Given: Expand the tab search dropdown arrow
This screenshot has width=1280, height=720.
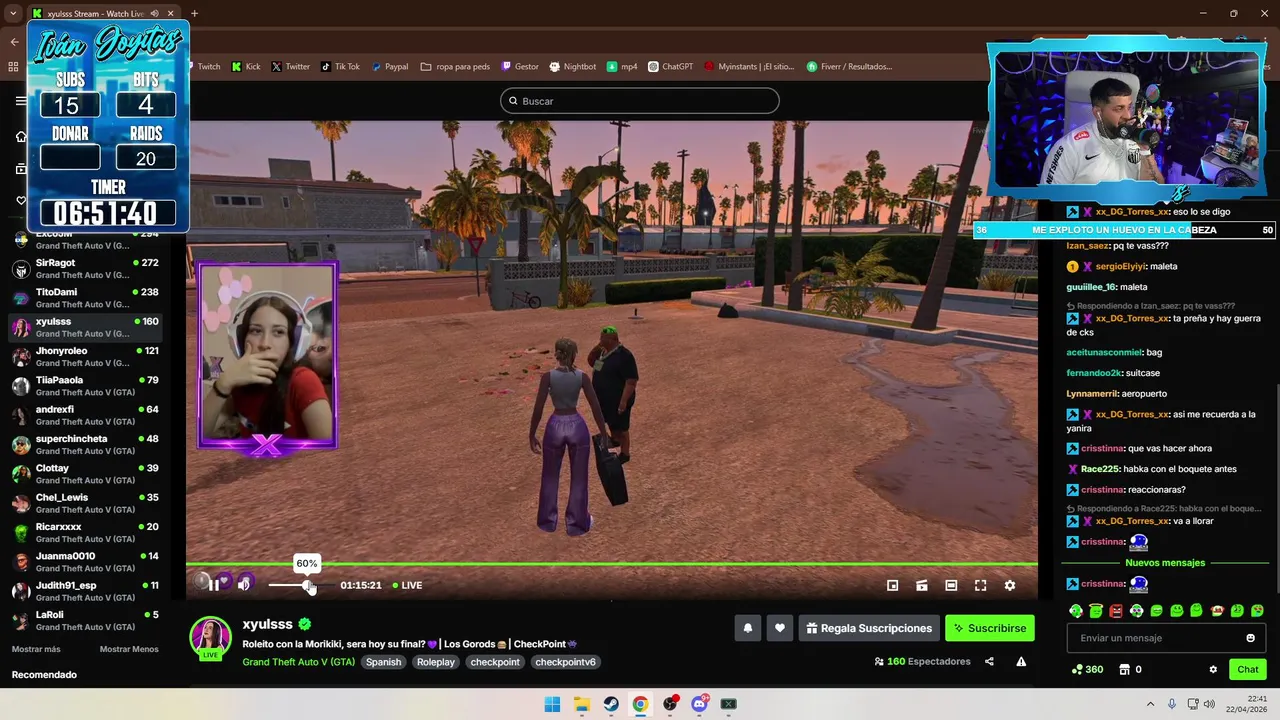Looking at the screenshot, I should (x=13, y=13).
